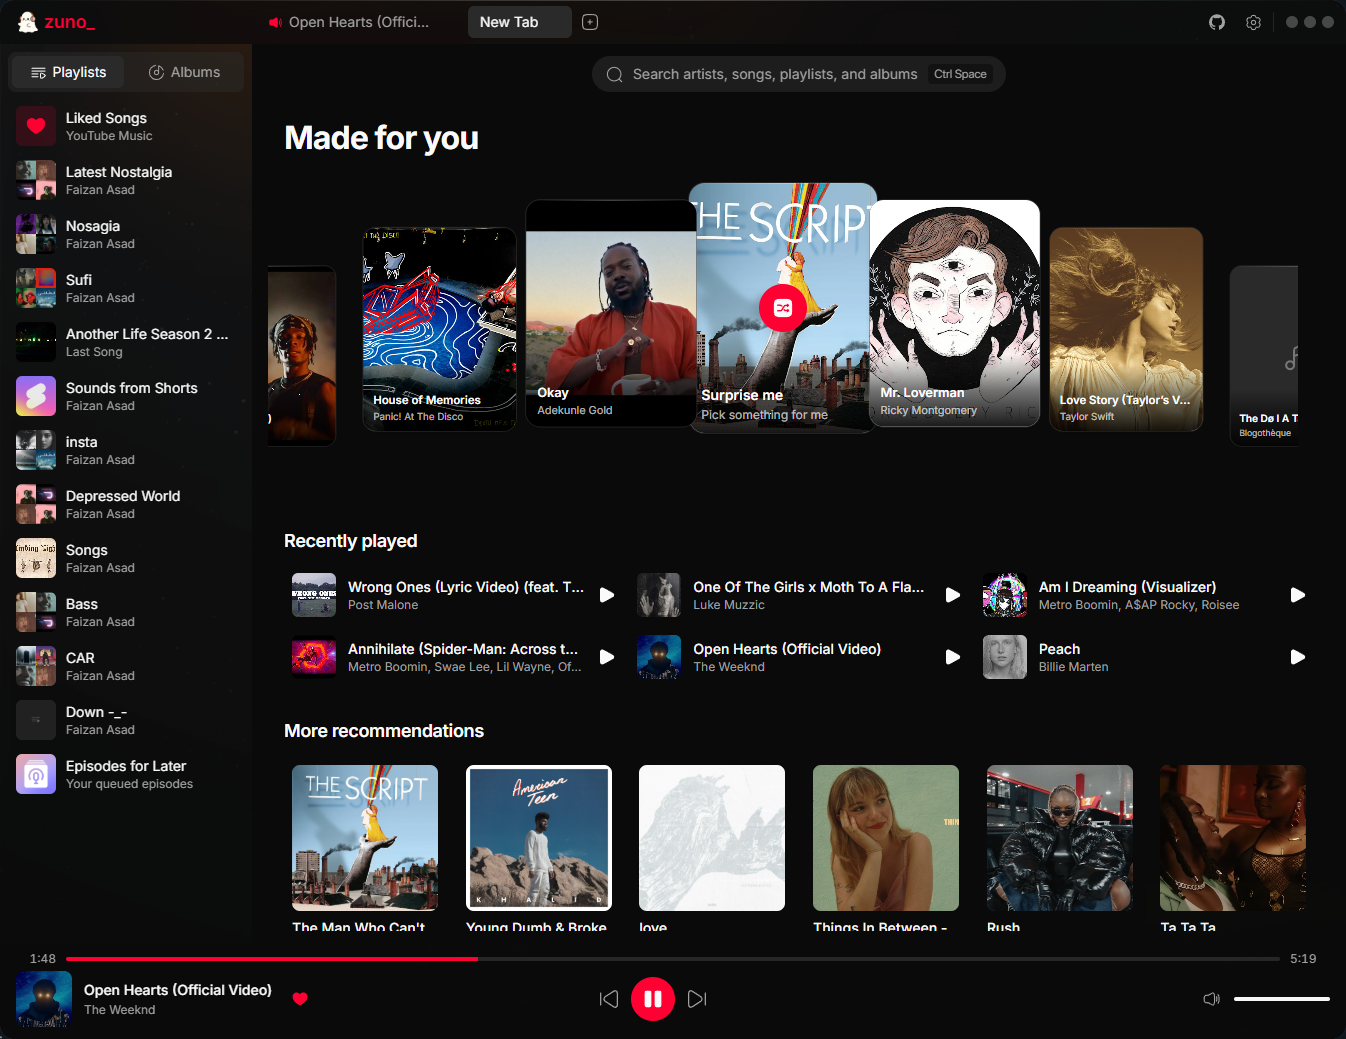Play Annihilate (Spider-Man) track
Viewport: 1346px width, 1039px height.
(607, 657)
